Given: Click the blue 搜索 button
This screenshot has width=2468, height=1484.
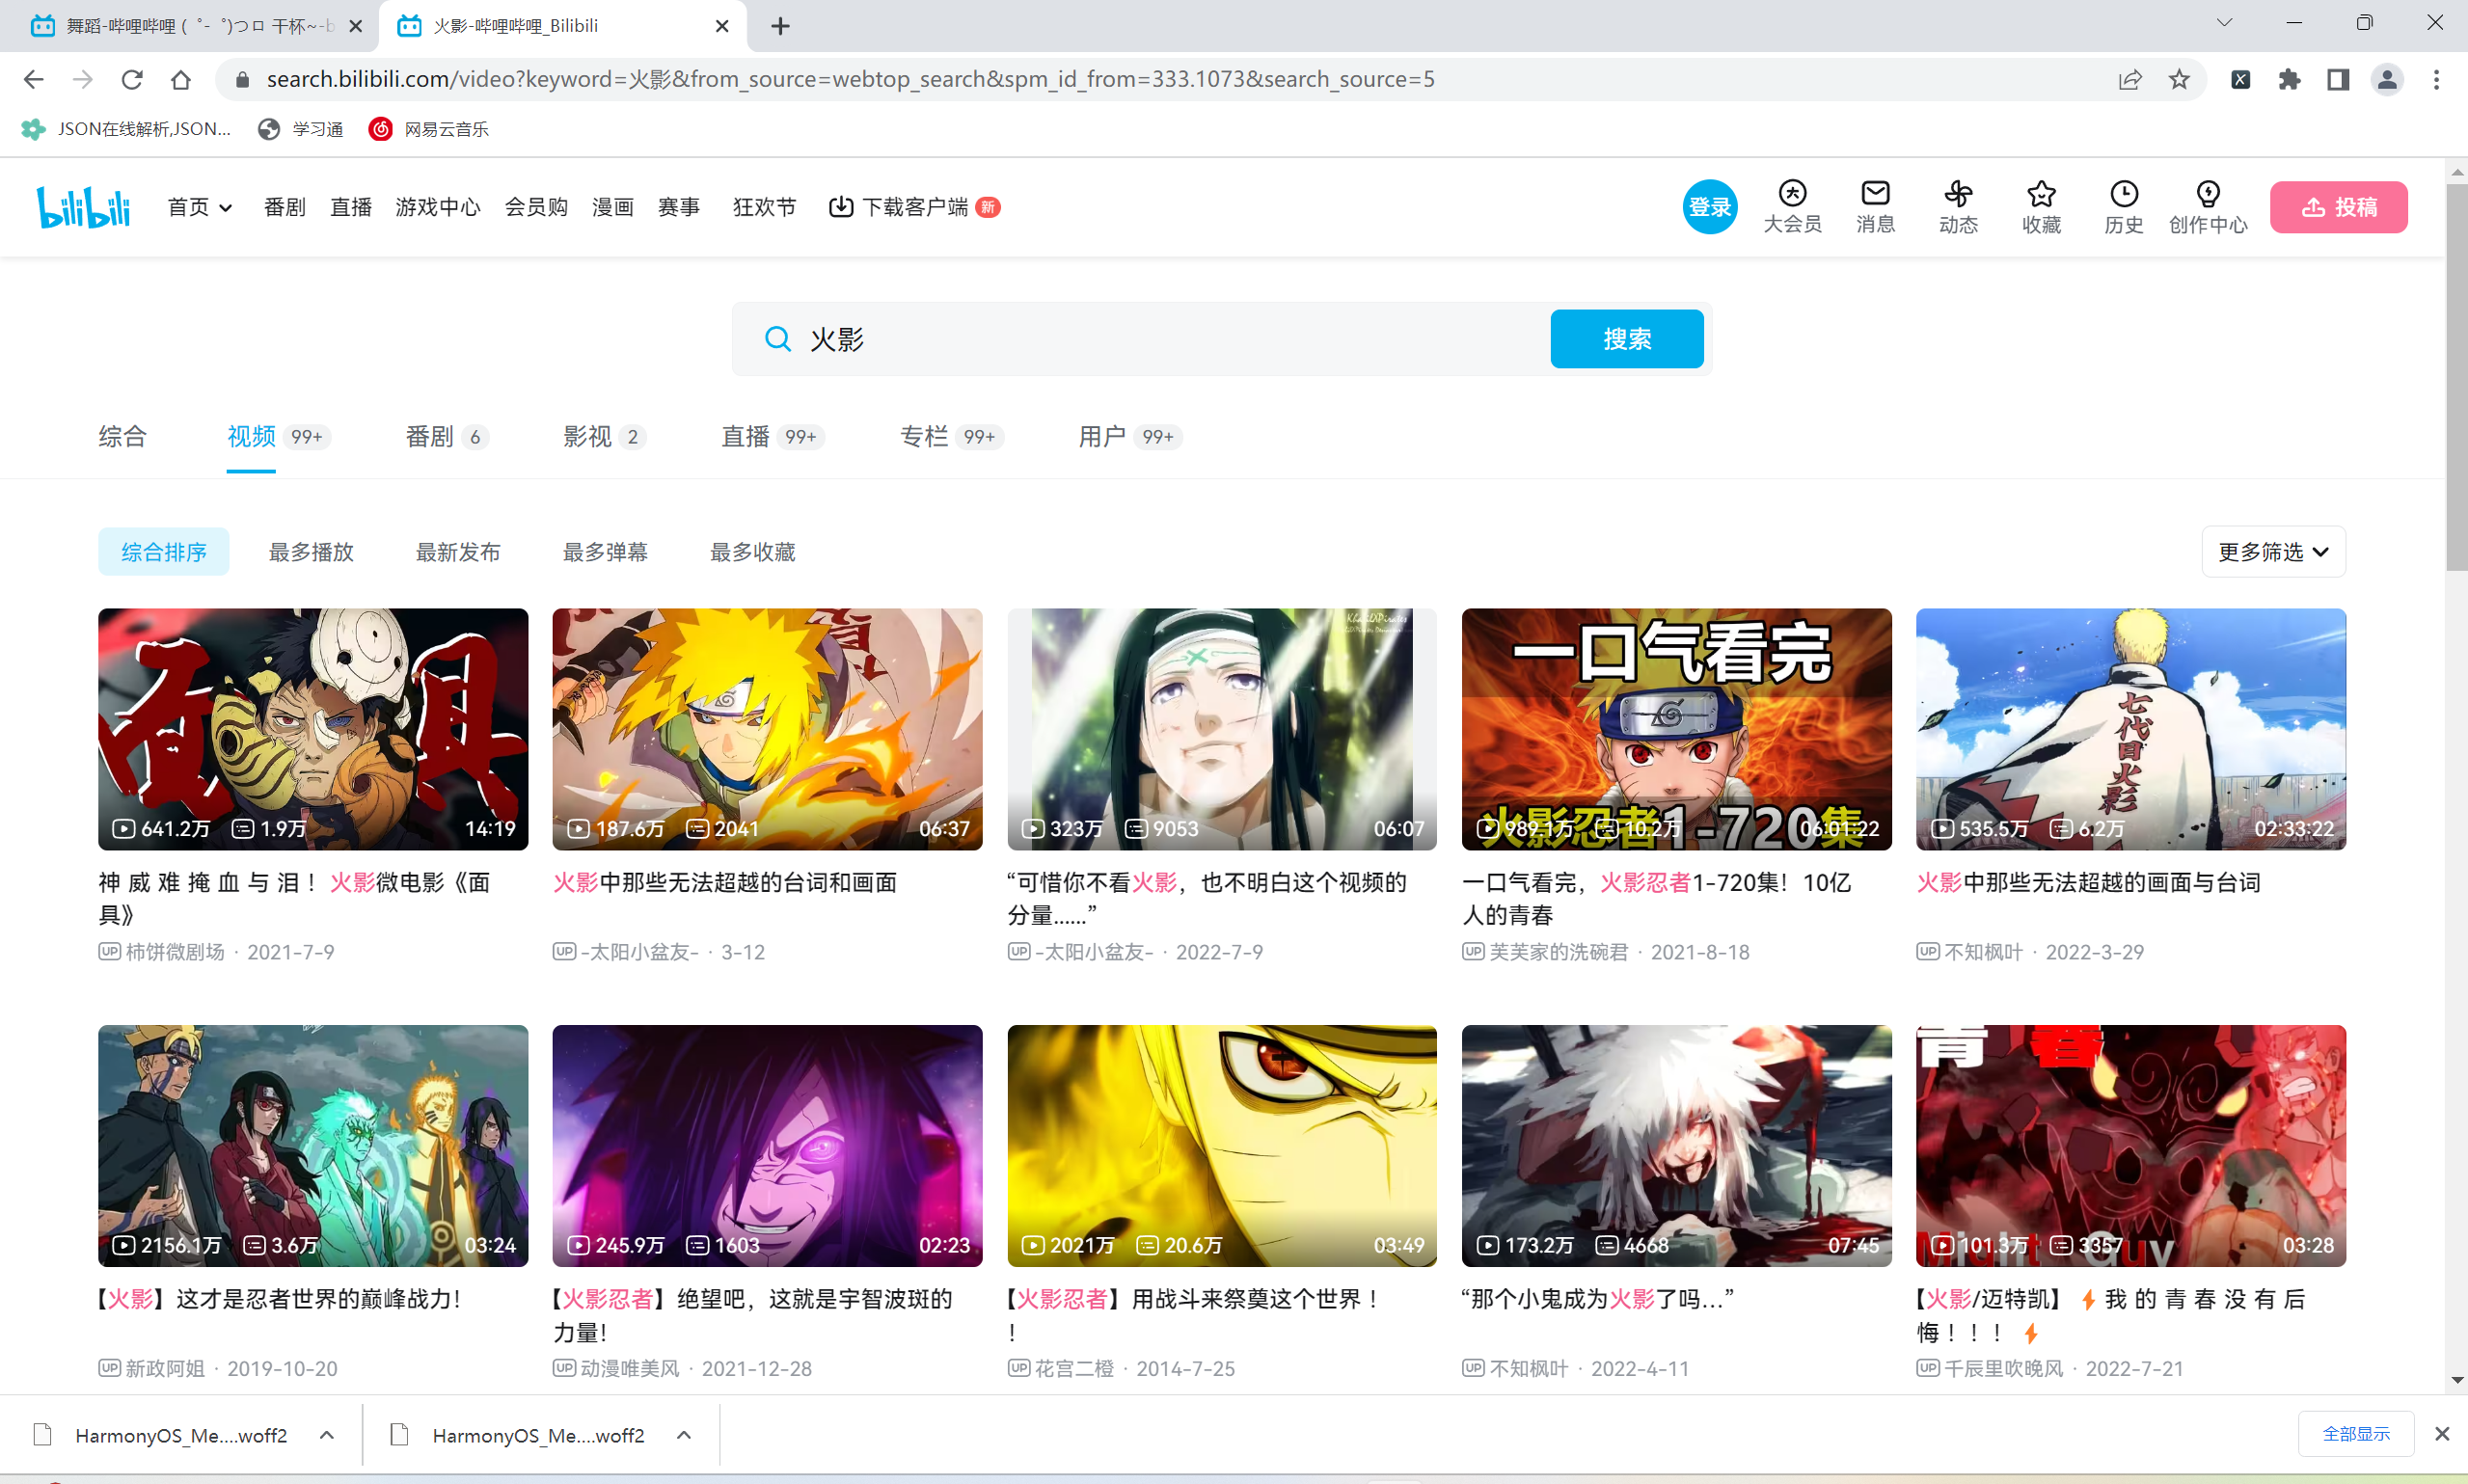Looking at the screenshot, I should click(x=1626, y=339).
